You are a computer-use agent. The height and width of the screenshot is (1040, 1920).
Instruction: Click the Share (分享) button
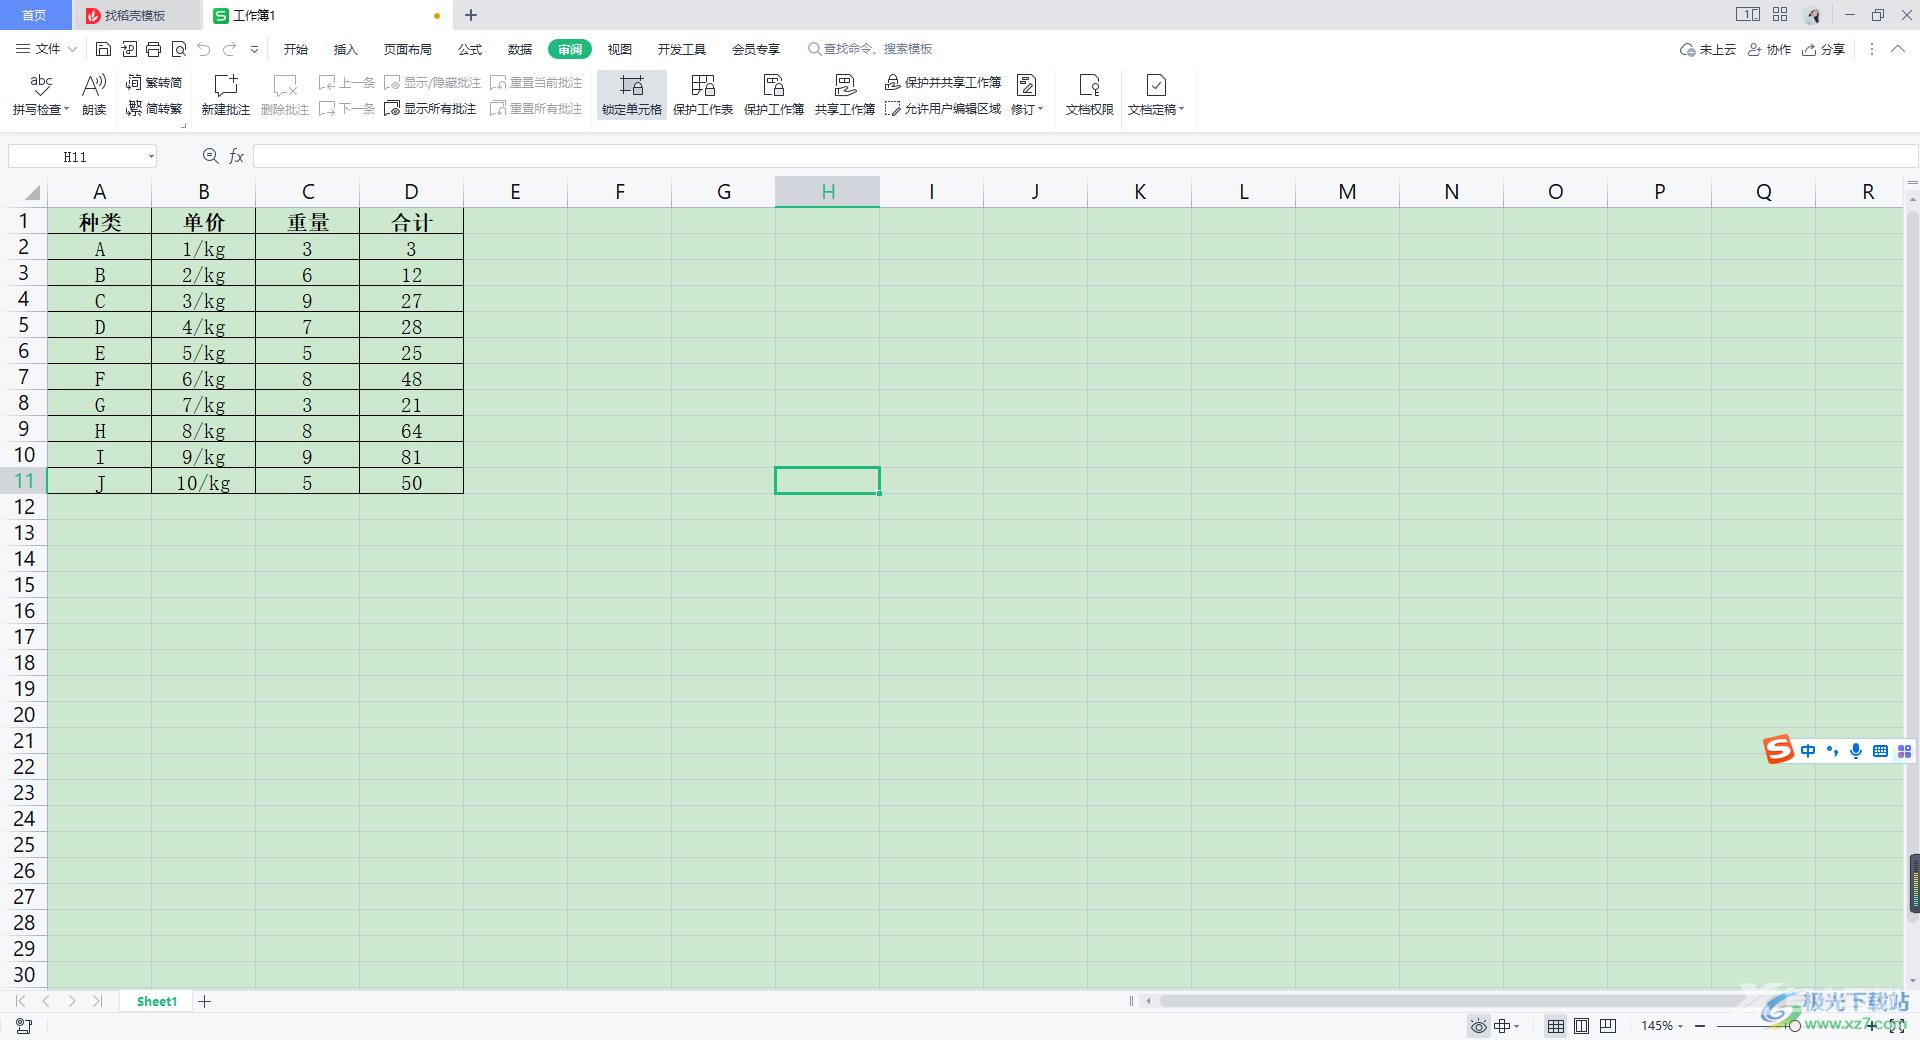pos(1824,49)
